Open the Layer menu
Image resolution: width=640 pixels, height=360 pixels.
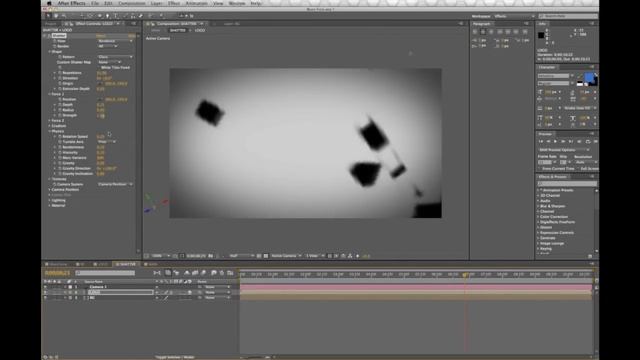156,3
